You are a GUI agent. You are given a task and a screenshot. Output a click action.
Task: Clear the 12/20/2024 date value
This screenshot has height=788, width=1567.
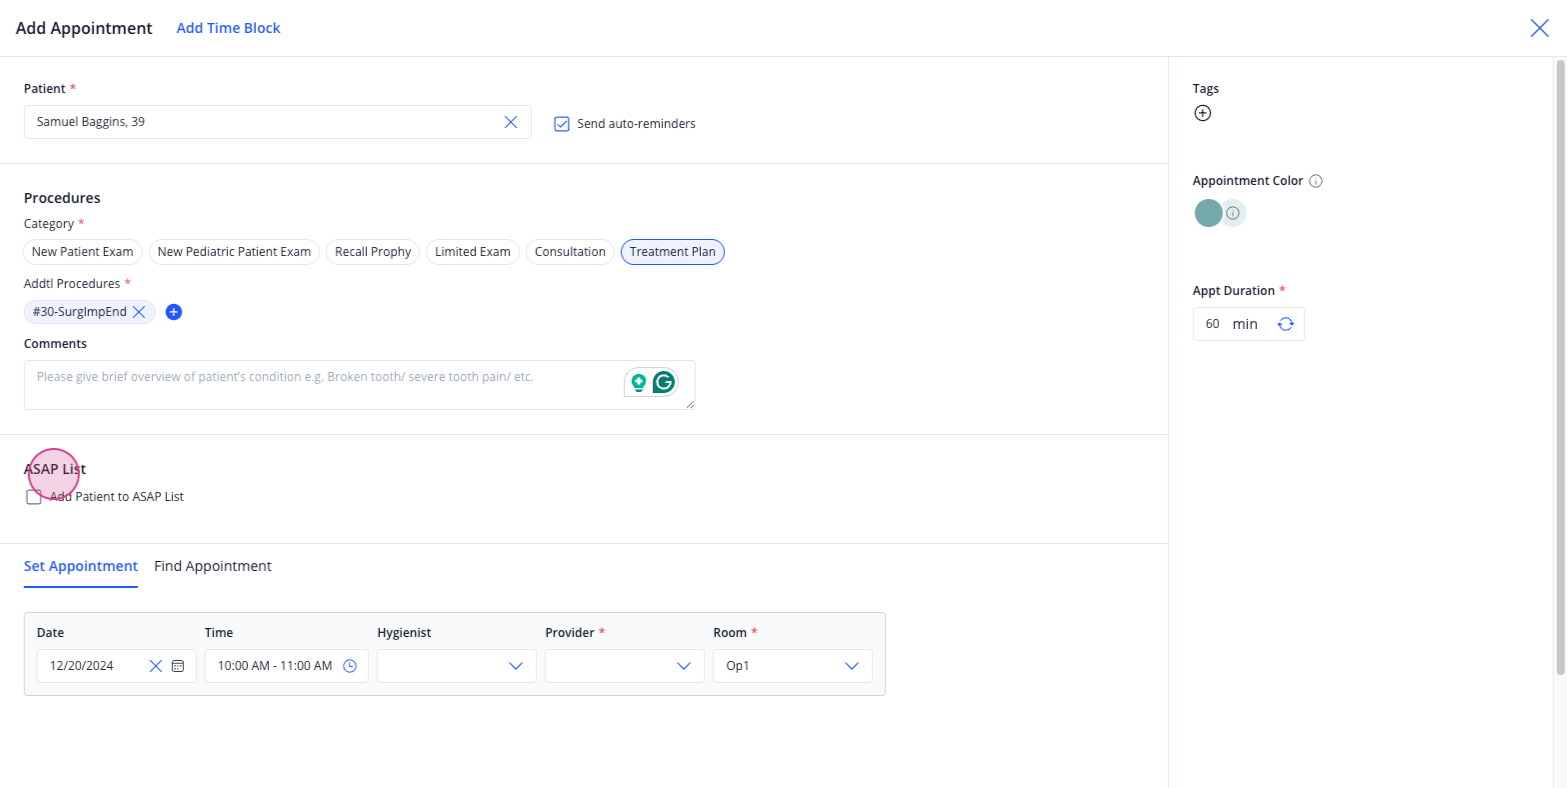click(155, 666)
